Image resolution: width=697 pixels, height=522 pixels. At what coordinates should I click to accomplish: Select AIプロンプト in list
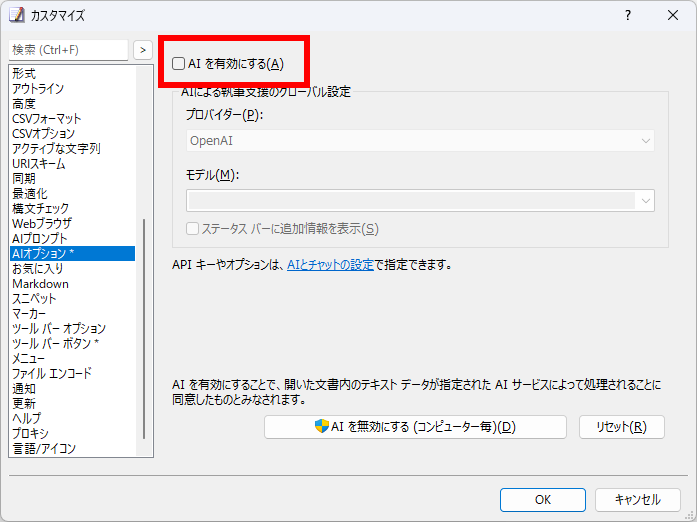click(x=72, y=238)
